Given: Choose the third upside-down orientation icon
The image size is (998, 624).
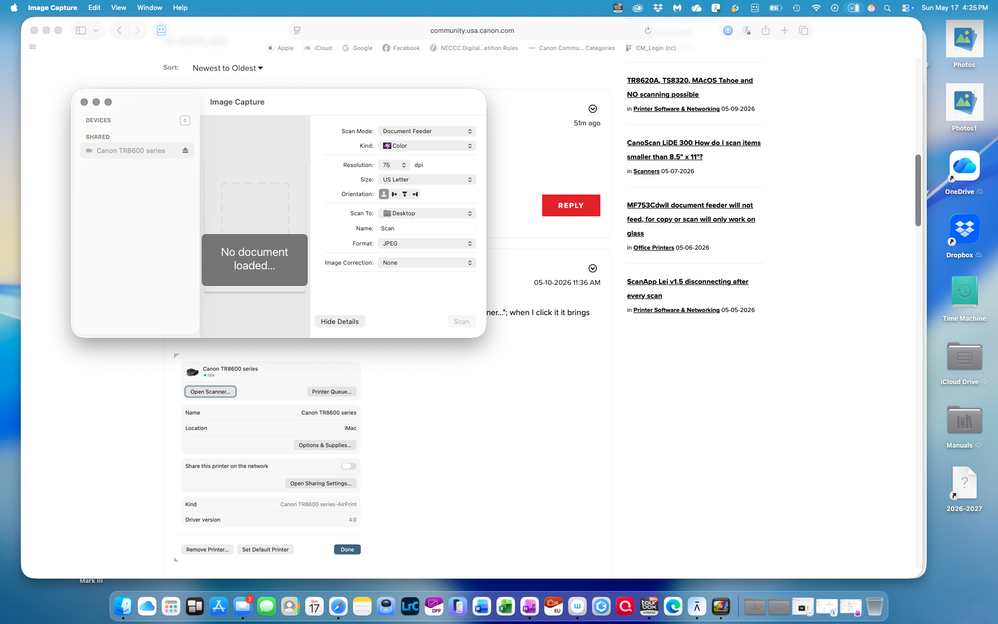Looking at the screenshot, I should pos(405,194).
